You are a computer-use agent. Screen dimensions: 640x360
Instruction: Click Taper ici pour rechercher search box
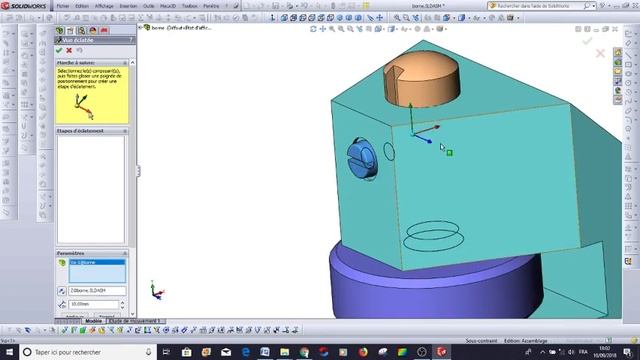coord(88,352)
